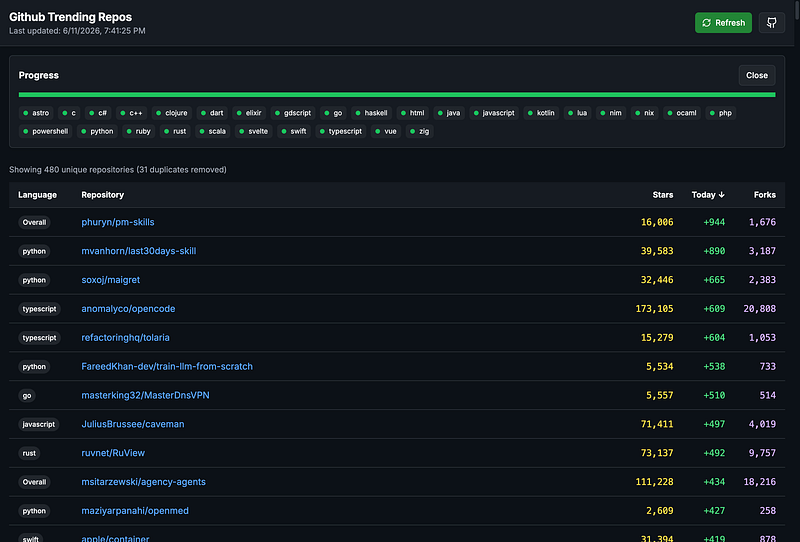This screenshot has width=800, height=542.
Task: Click star count 2,609 for openmed
Action: point(660,510)
